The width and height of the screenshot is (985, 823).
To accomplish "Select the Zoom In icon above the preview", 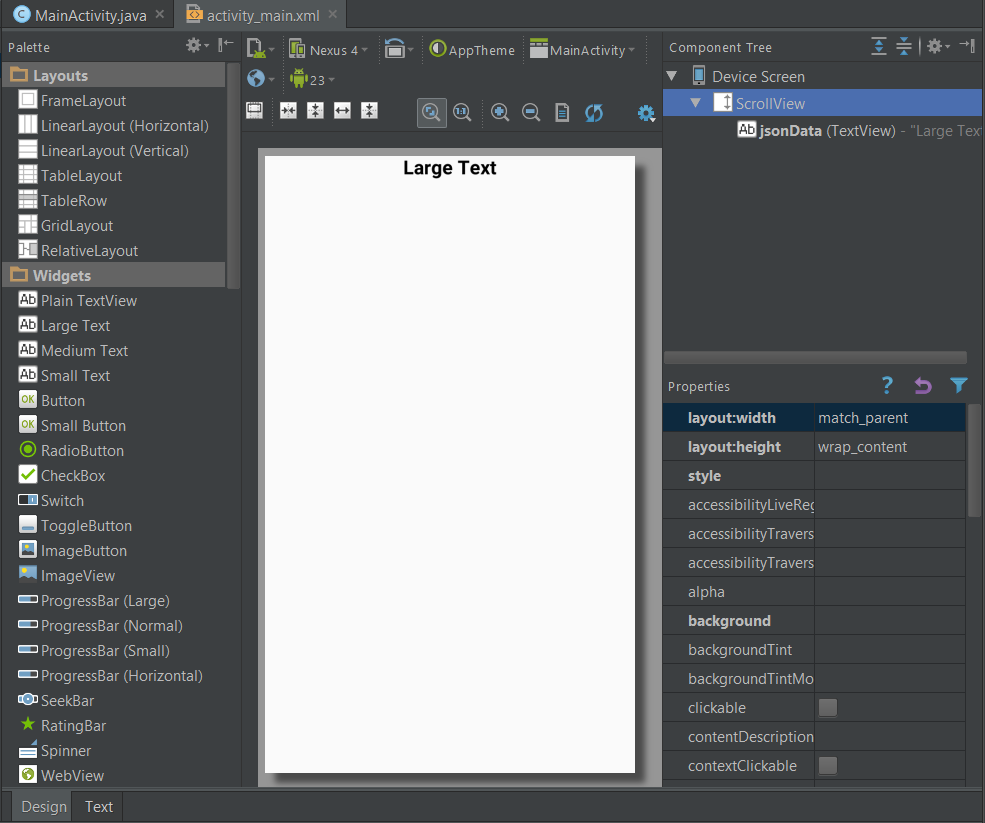I will click(500, 112).
